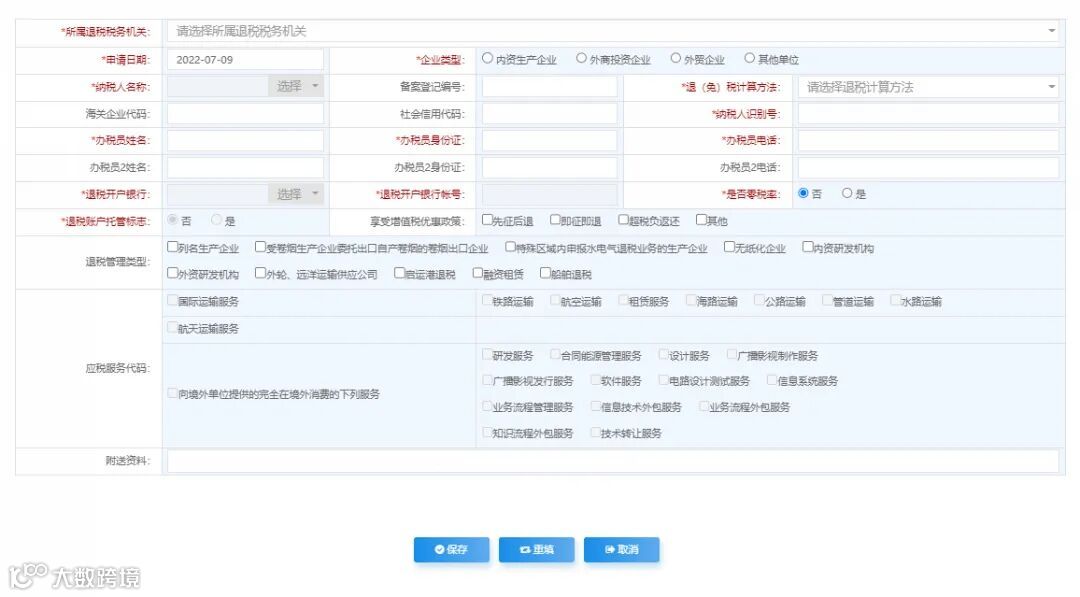1080x597 pixels.
Task: Set 是否零税率 to 是
Action: tap(847, 193)
